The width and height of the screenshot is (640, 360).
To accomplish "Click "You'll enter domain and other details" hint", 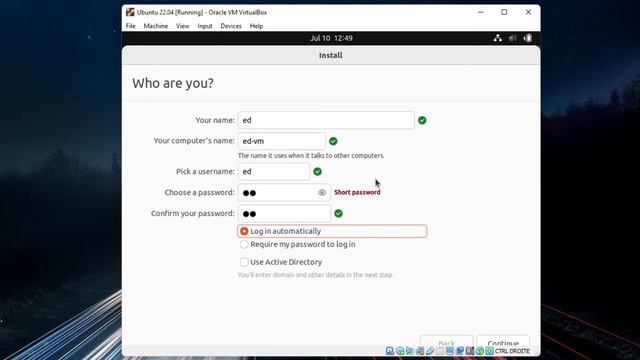I will 316,275.
